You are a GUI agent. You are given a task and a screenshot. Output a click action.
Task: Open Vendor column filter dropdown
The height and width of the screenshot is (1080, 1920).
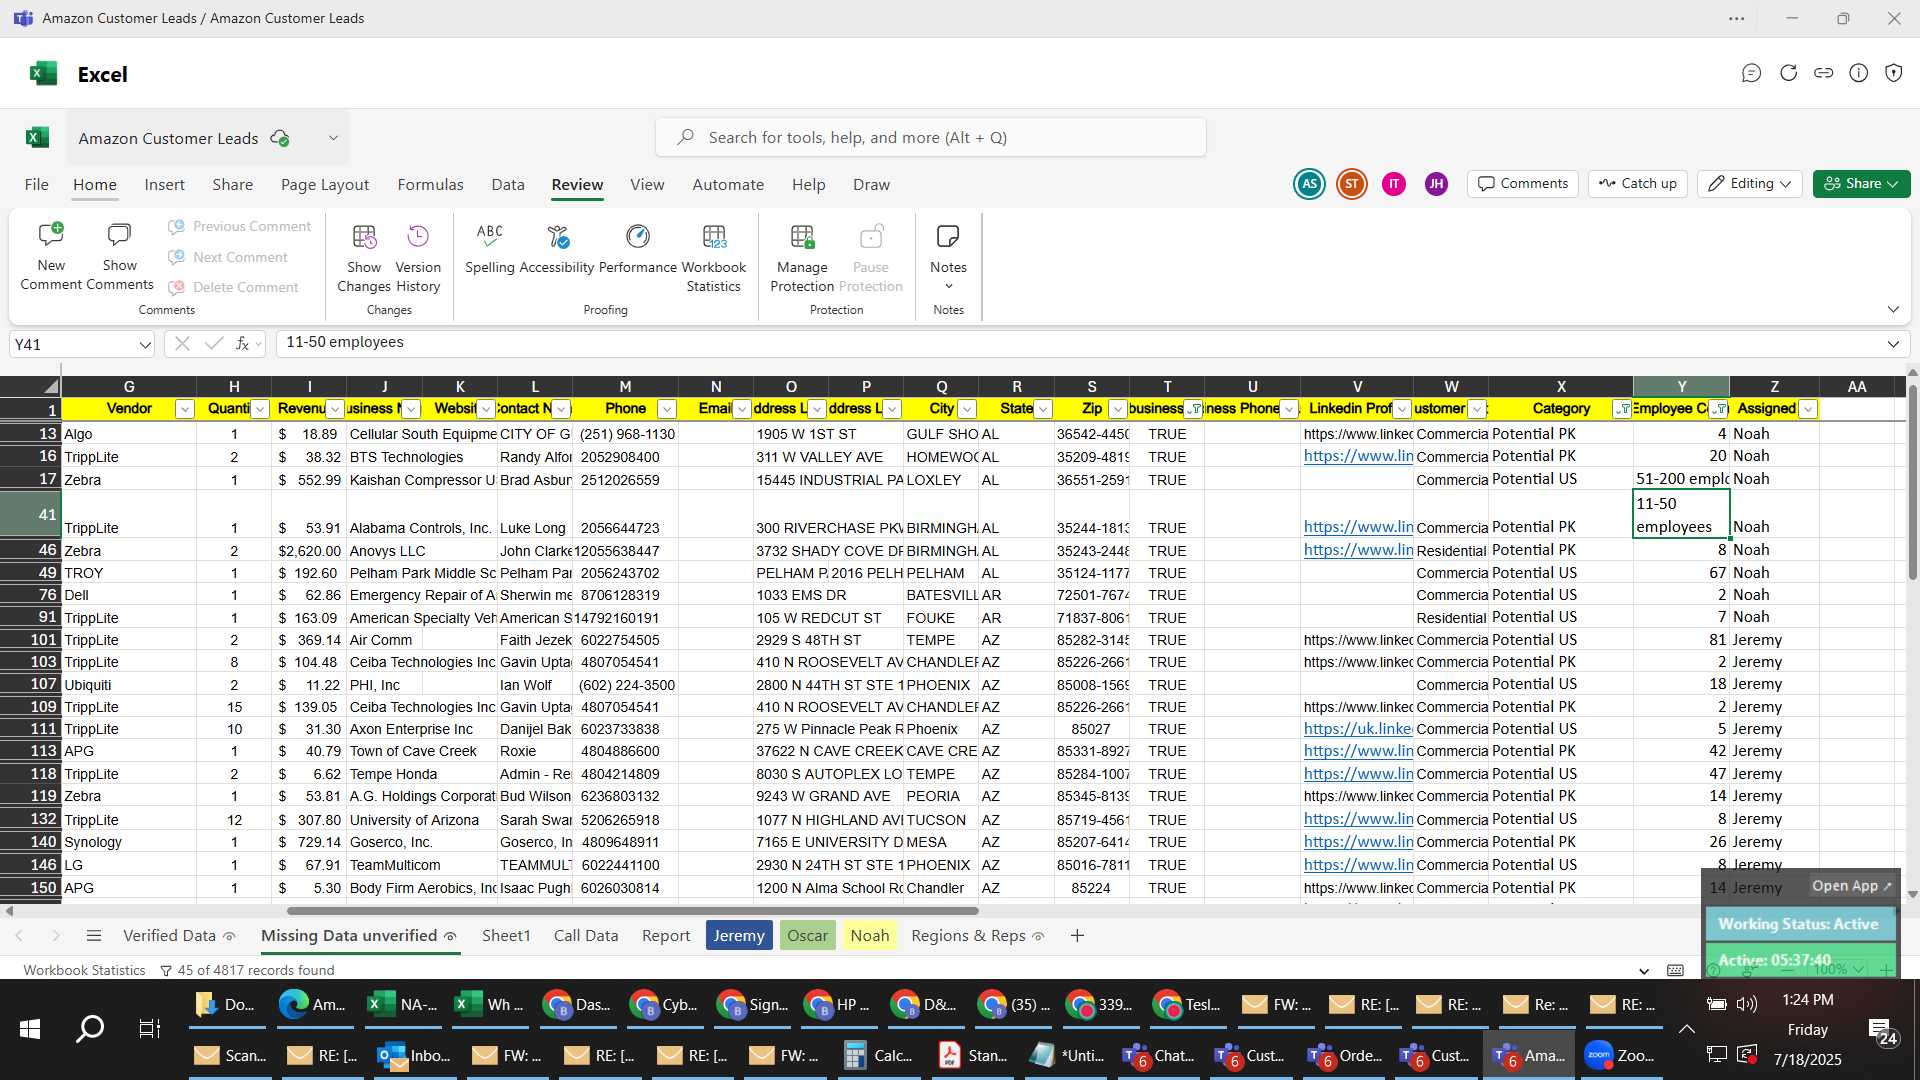coord(184,409)
